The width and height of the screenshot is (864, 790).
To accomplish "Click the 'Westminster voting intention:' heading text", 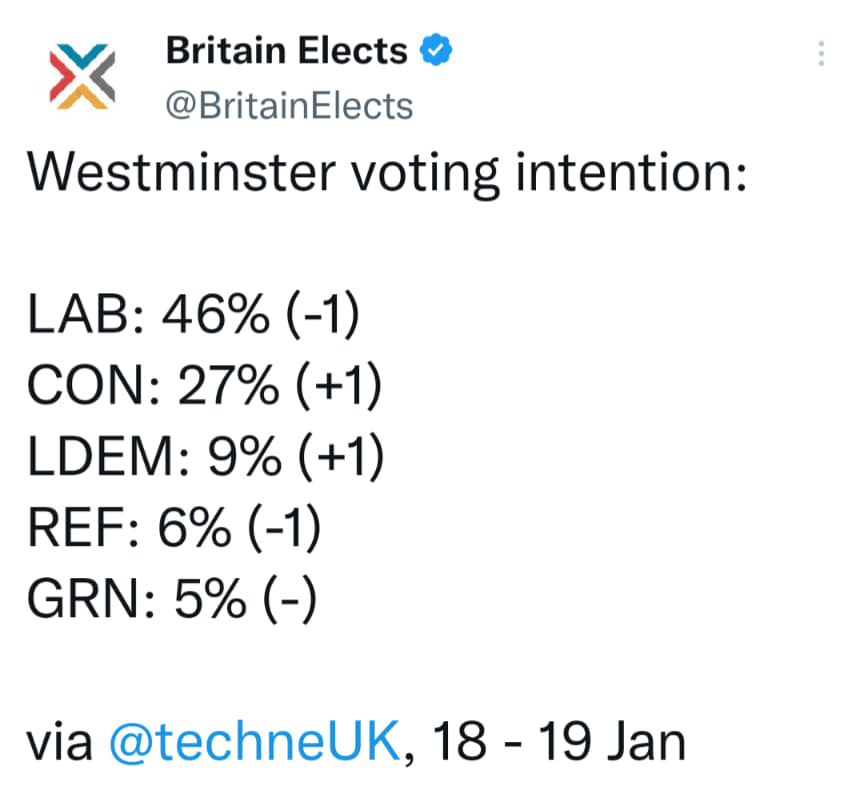I will (384, 177).
